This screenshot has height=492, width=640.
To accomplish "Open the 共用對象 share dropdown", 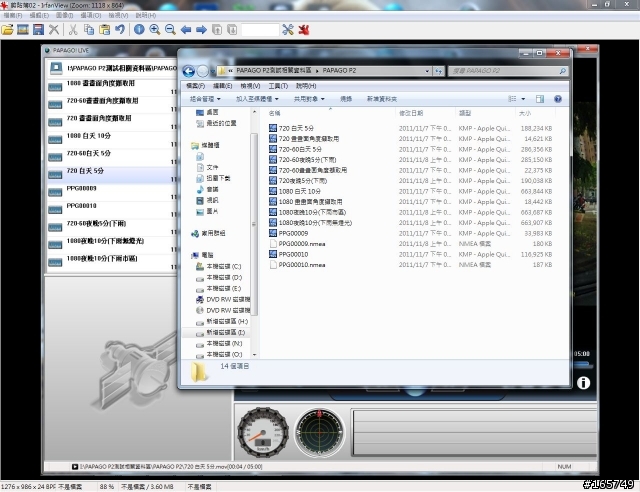I will [x=309, y=99].
